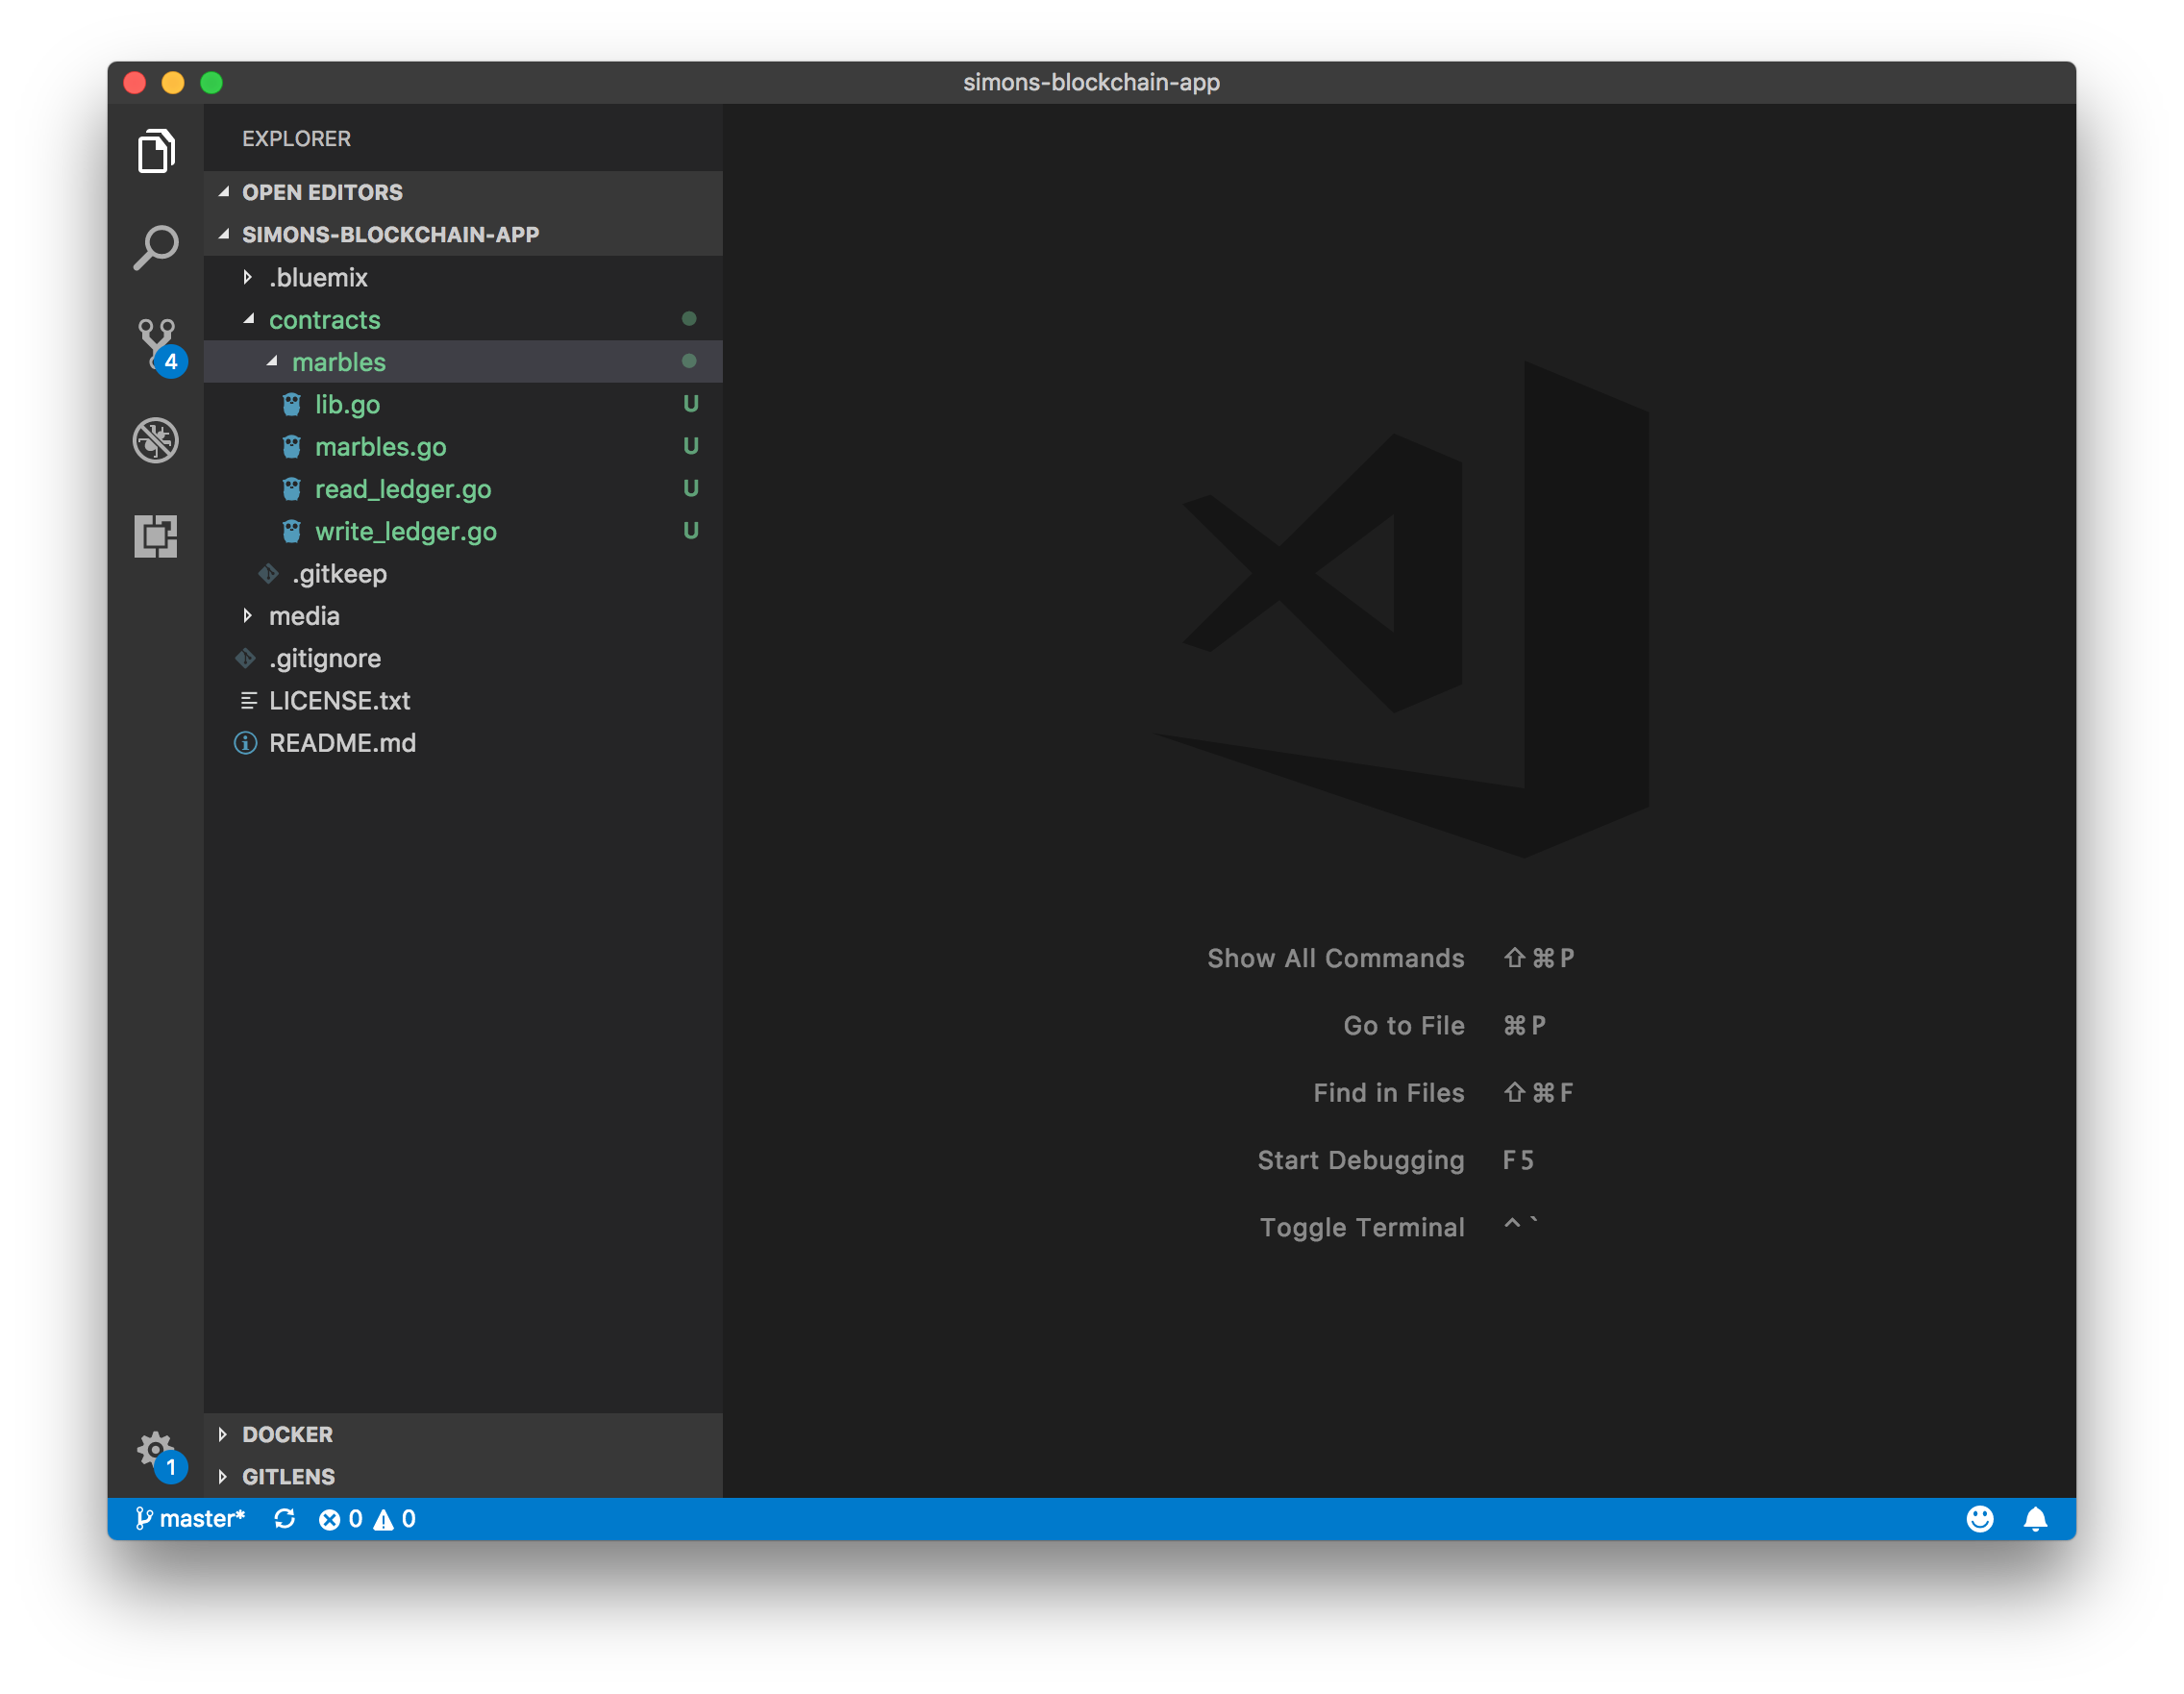Collapse the contracts folder

click(324, 320)
